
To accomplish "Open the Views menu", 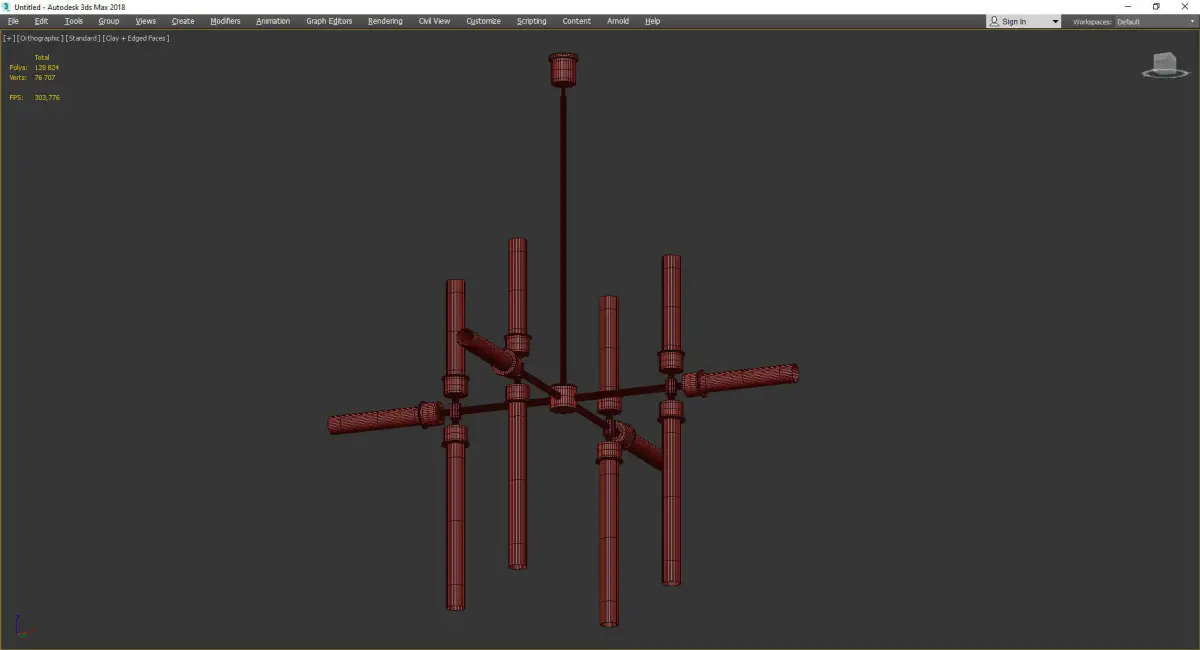I will click(x=146, y=21).
